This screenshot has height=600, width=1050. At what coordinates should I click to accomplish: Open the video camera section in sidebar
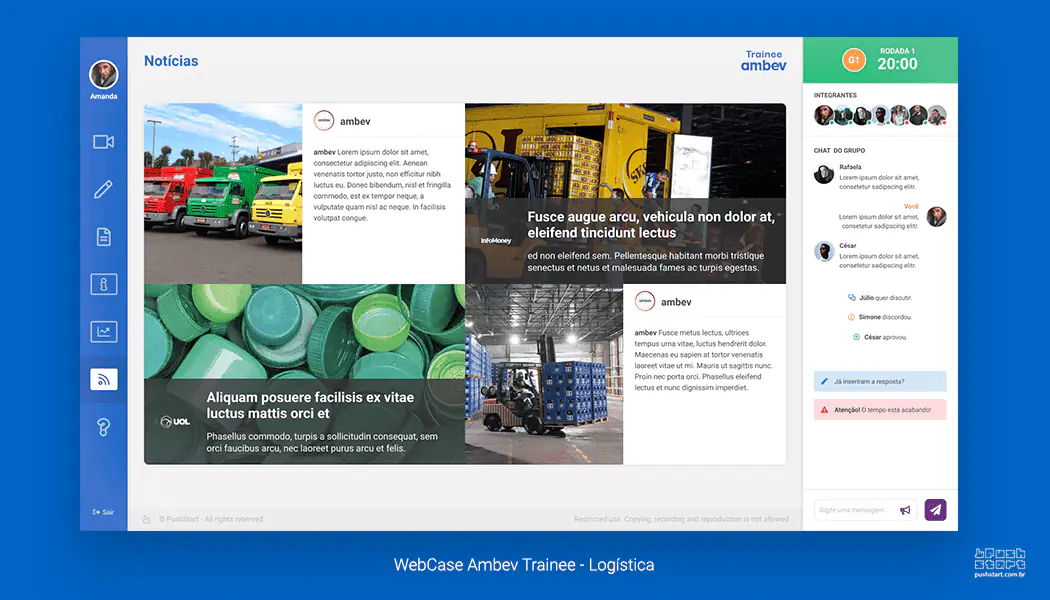(103, 142)
